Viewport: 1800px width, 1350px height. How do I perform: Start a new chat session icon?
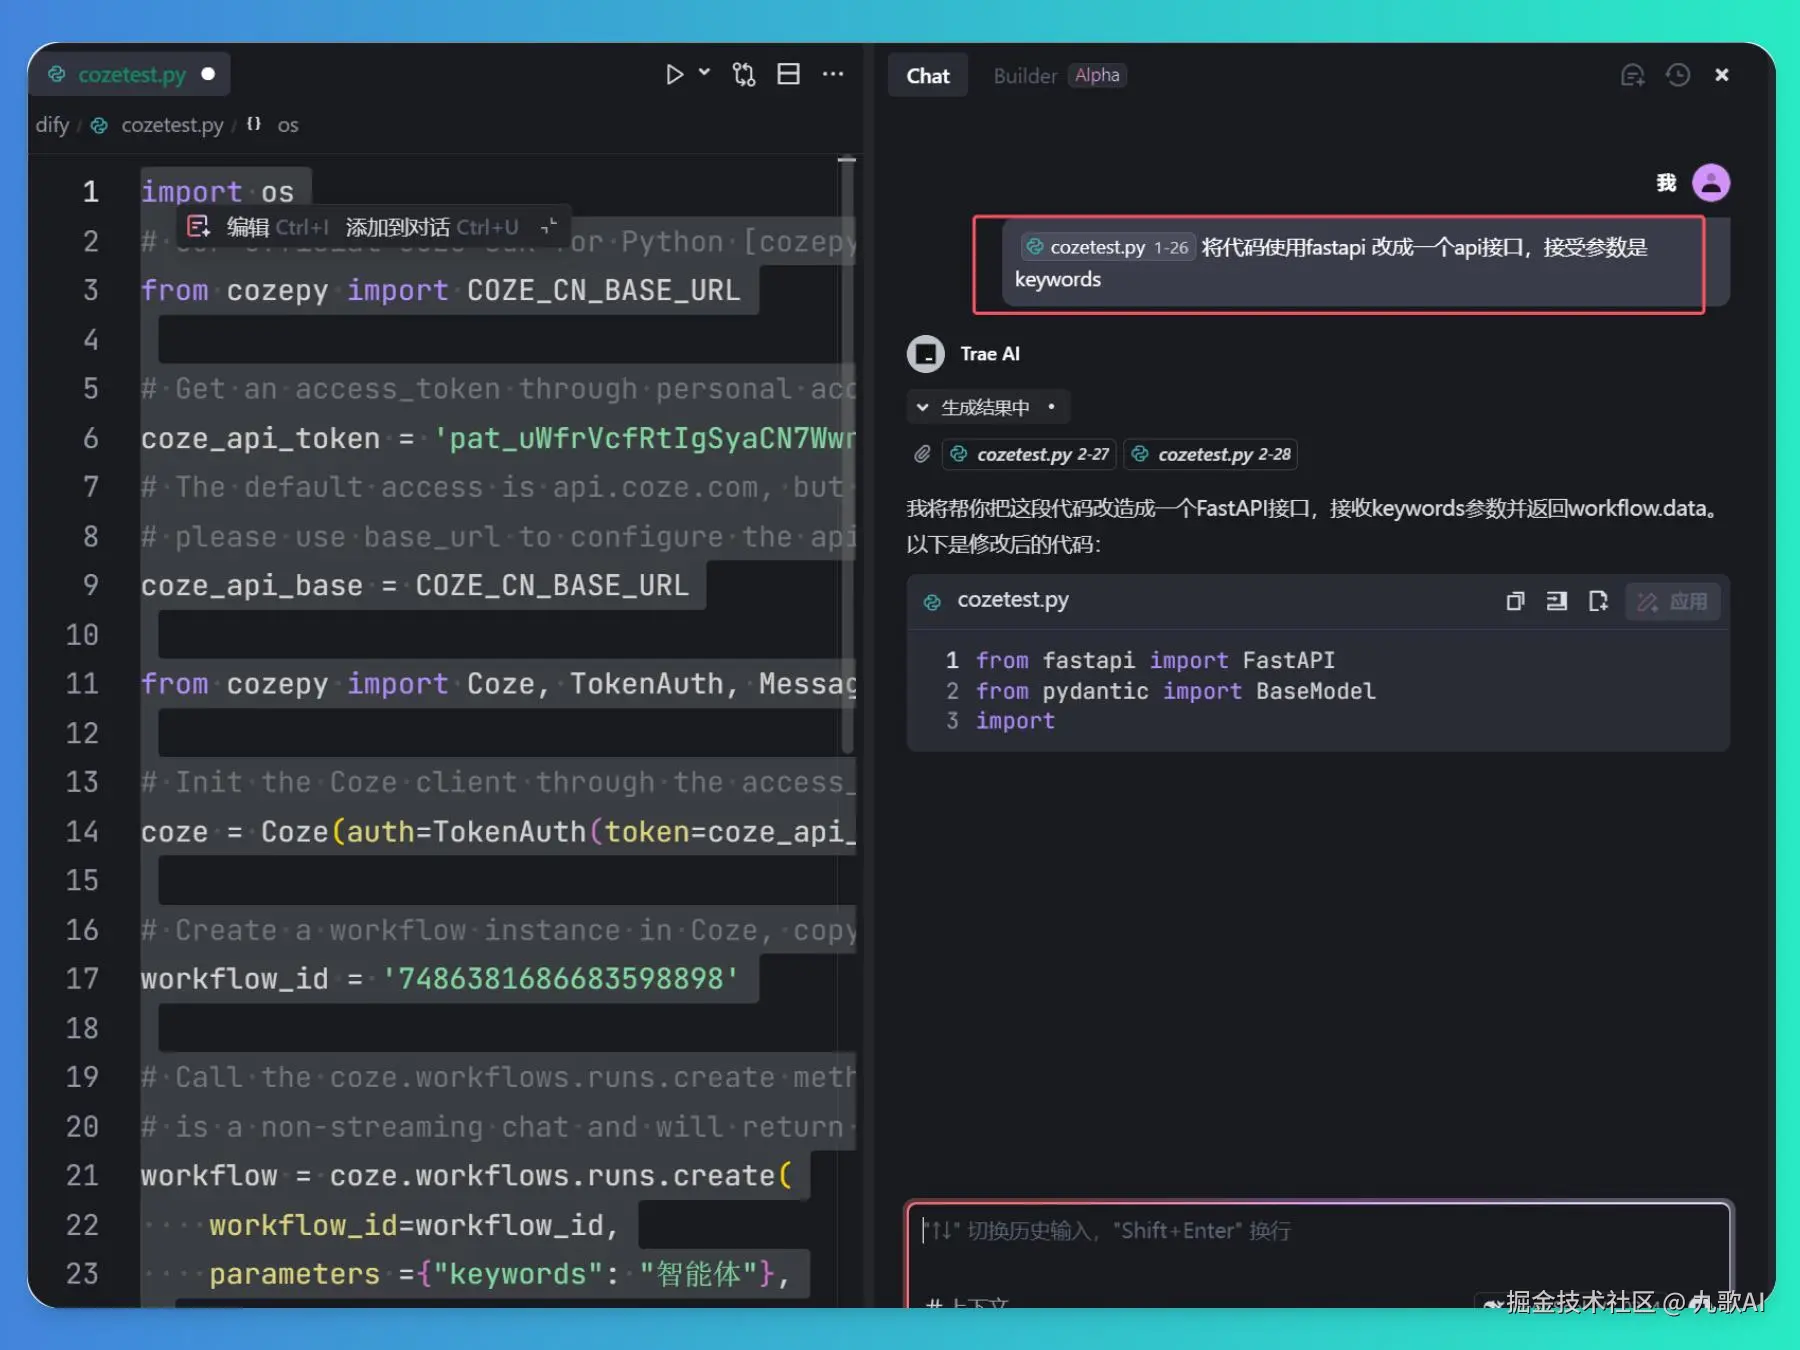[1632, 75]
